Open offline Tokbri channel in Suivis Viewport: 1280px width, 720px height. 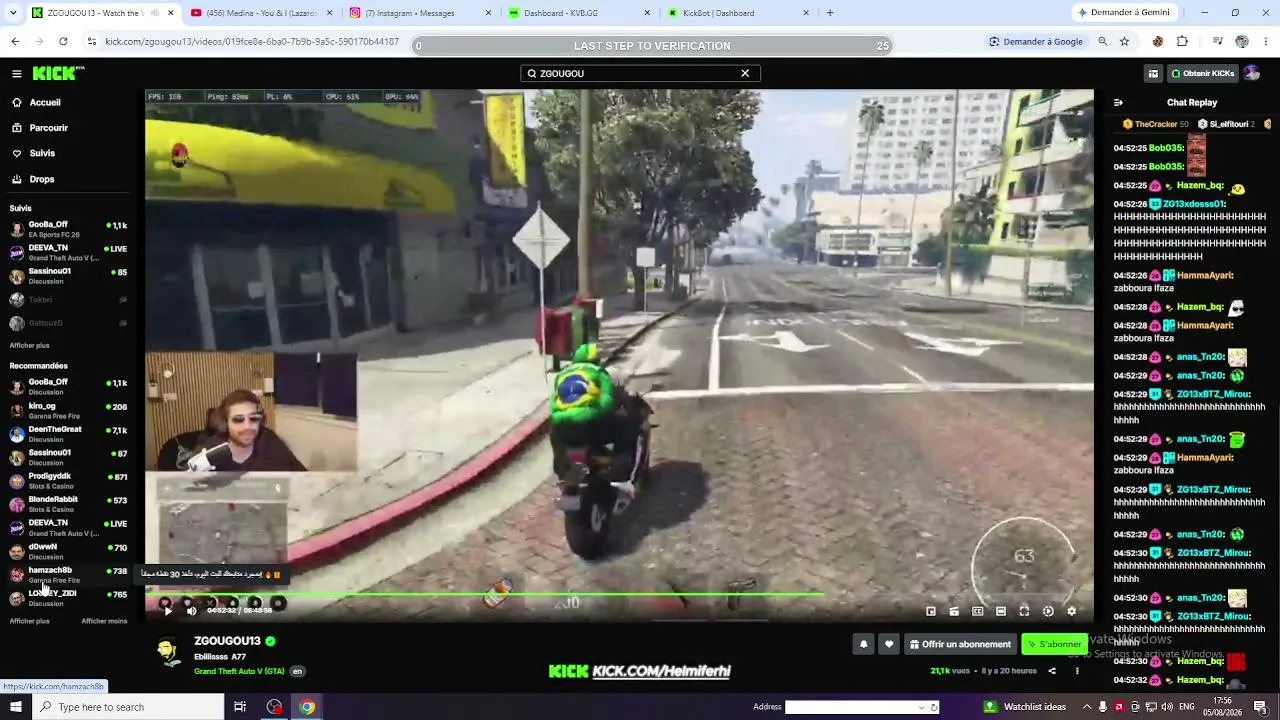(x=68, y=299)
